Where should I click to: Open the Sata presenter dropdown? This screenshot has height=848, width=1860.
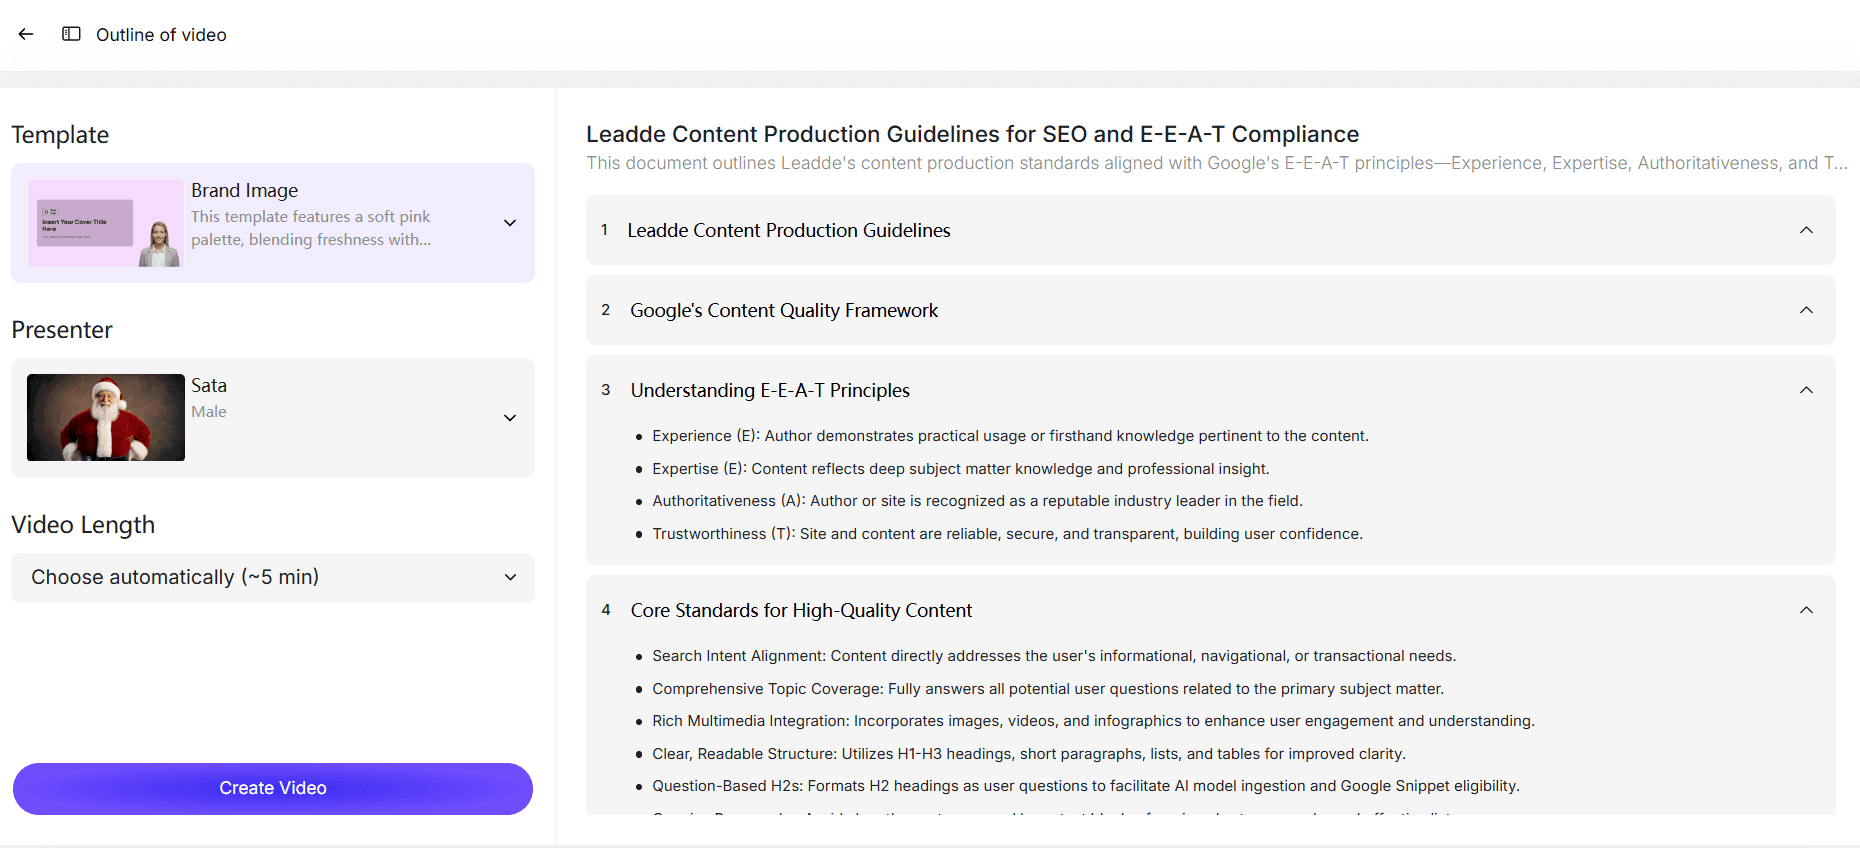(x=510, y=418)
